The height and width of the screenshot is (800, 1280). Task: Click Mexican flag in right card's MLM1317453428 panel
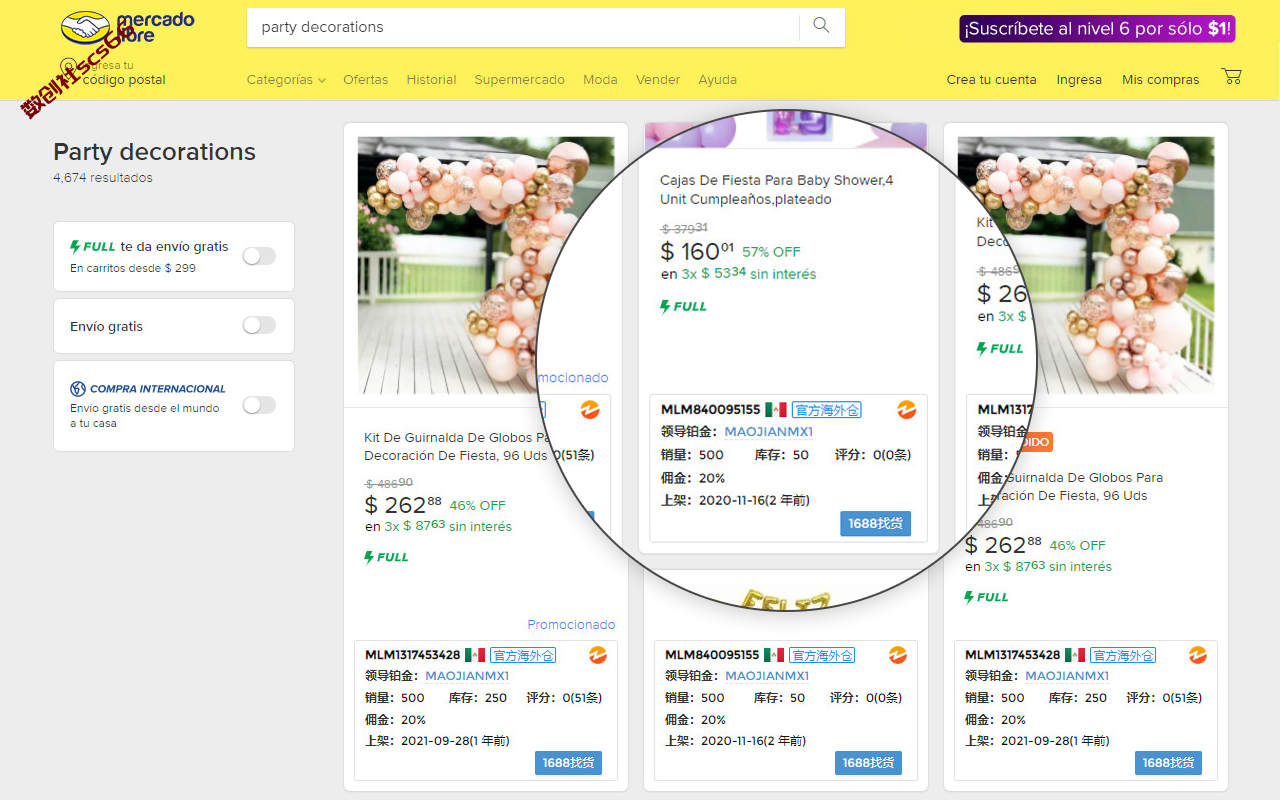[x=1075, y=655]
